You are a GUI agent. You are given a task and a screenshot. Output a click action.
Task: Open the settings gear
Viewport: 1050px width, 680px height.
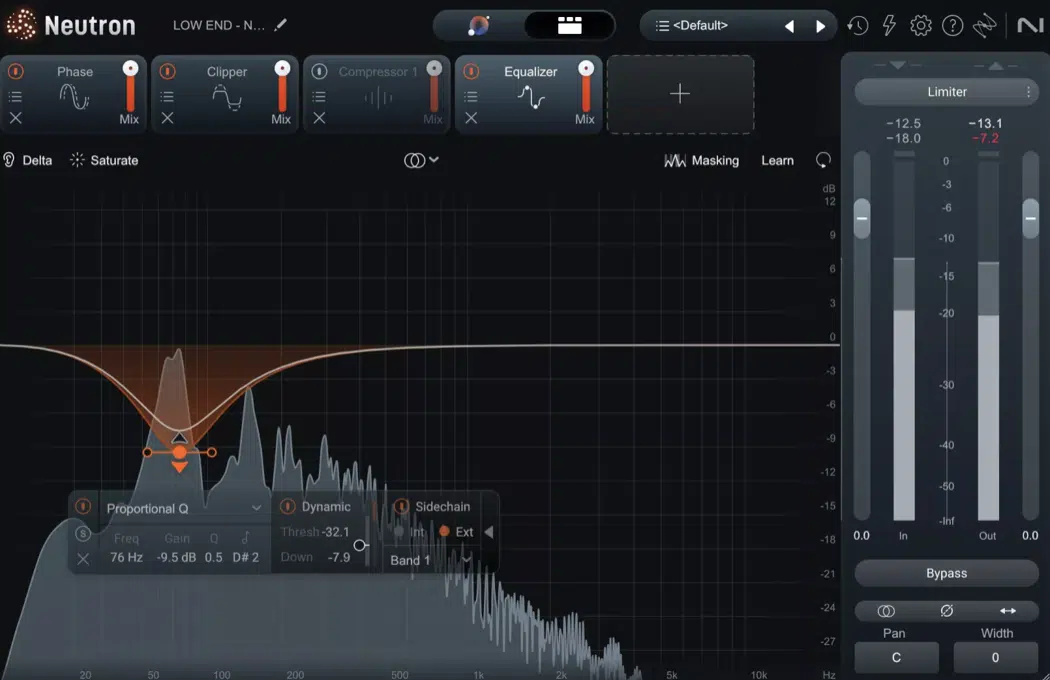click(921, 25)
